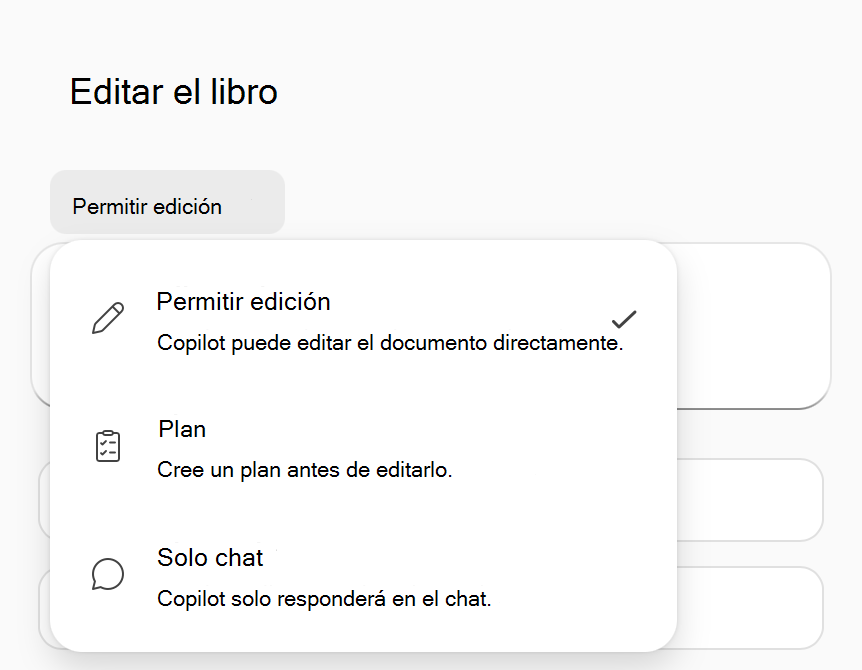Click 'Copilot solo responderá en el chat.' description
Viewport: 862px width, 670px height.
[x=324, y=599]
